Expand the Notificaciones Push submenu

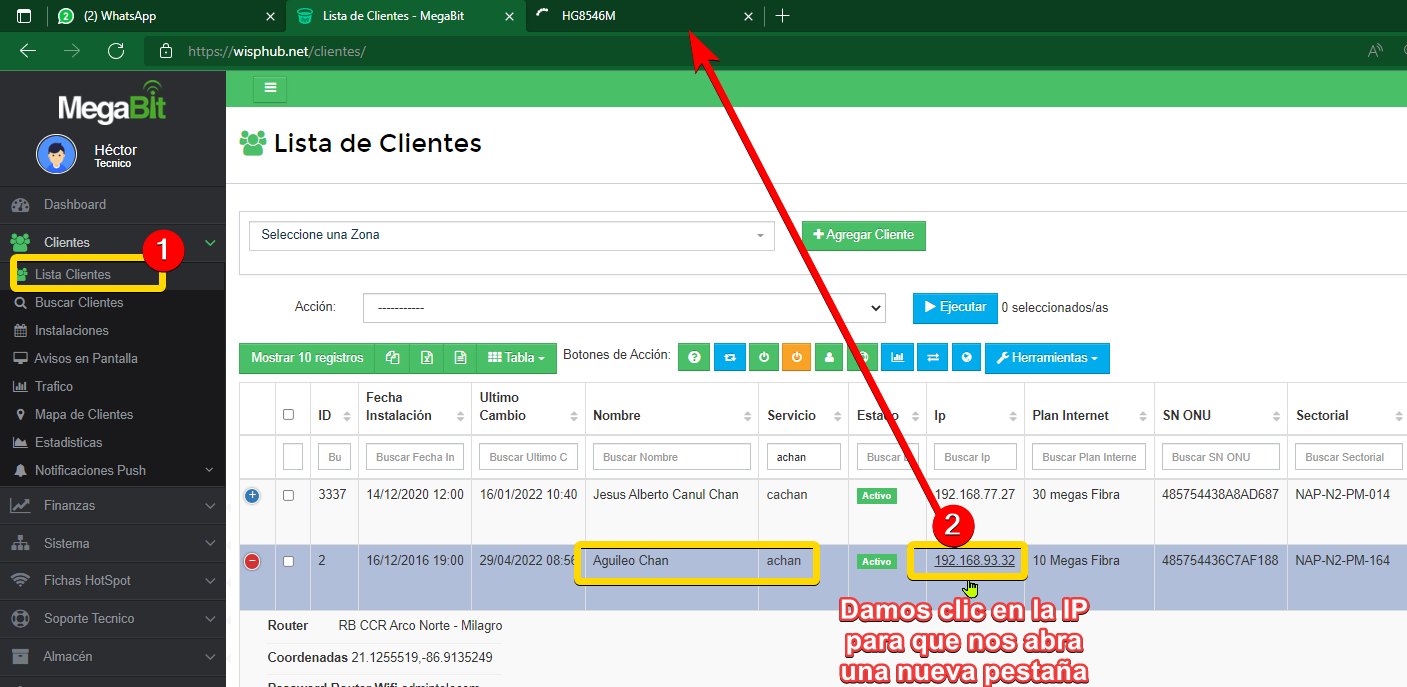112,470
